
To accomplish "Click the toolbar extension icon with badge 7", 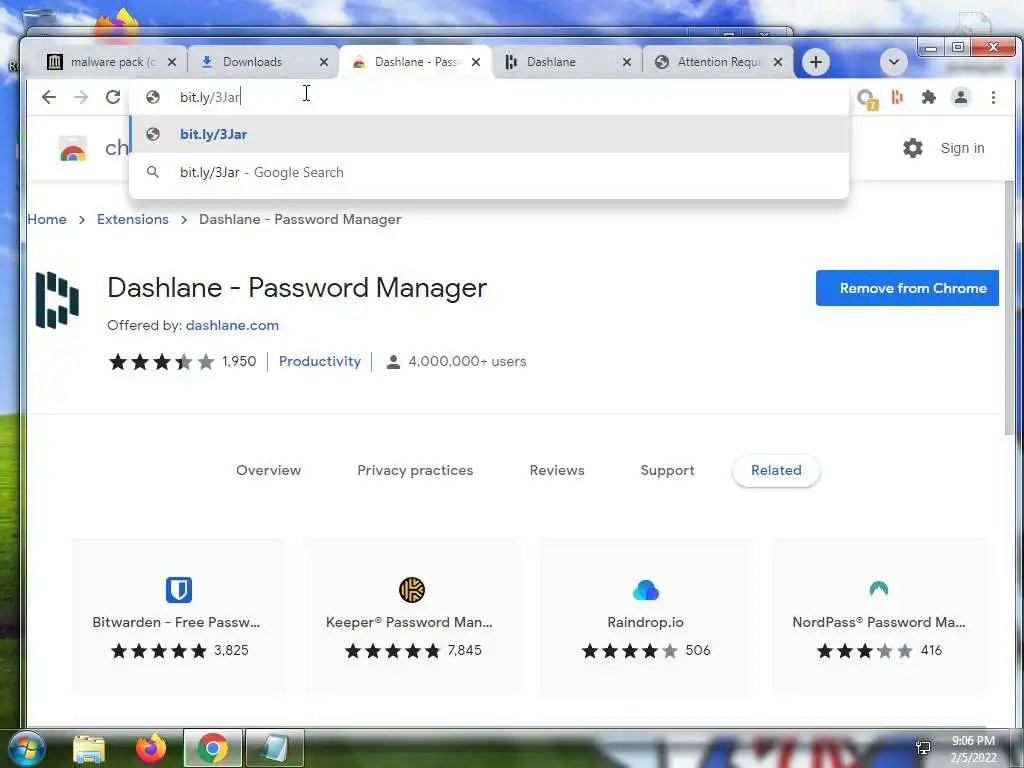I will pyautogui.click(x=867, y=99).
